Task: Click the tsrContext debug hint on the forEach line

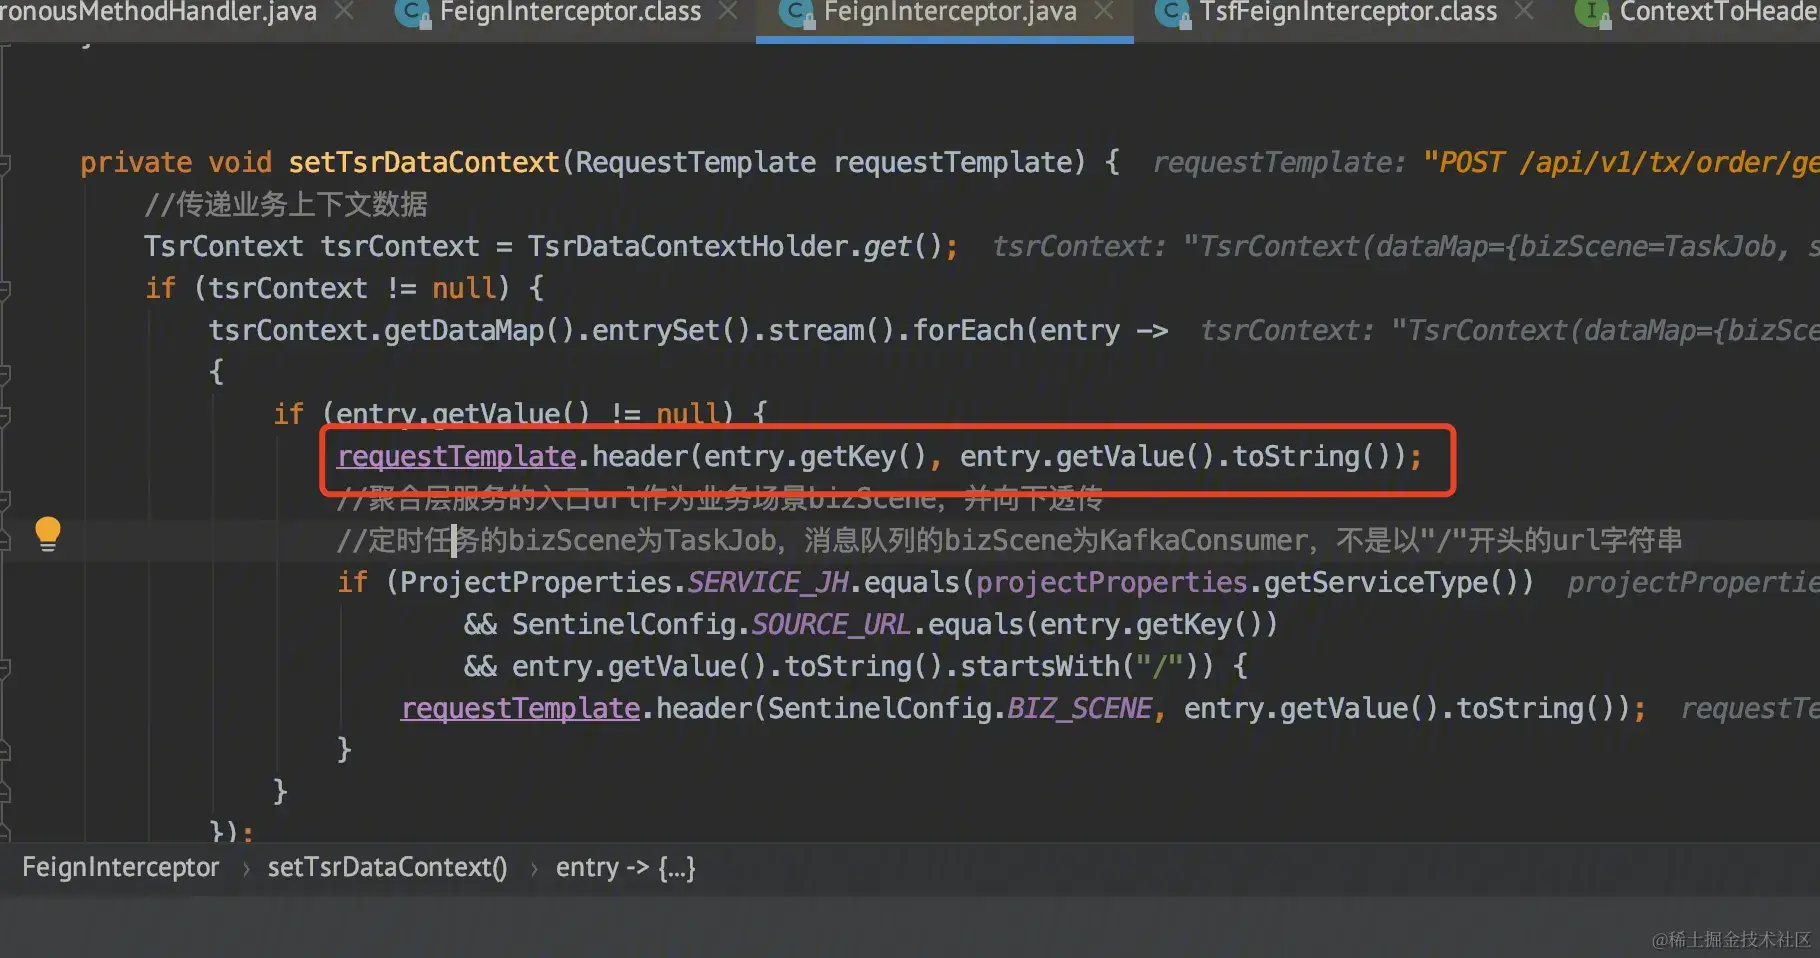Action: (x=1510, y=330)
